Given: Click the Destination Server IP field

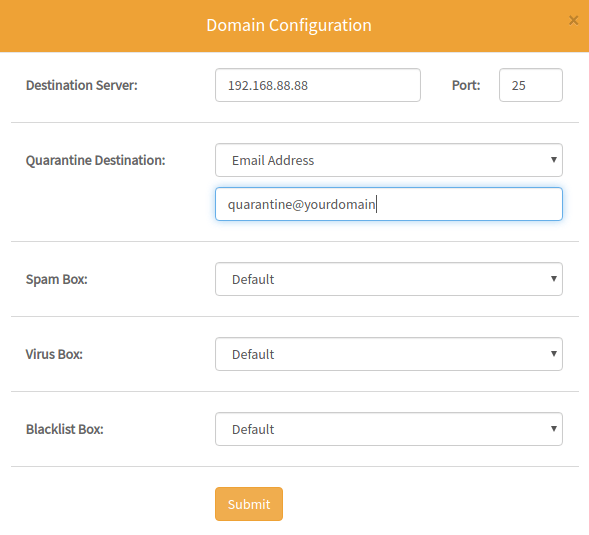Looking at the screenshot, I should (318, 85).
